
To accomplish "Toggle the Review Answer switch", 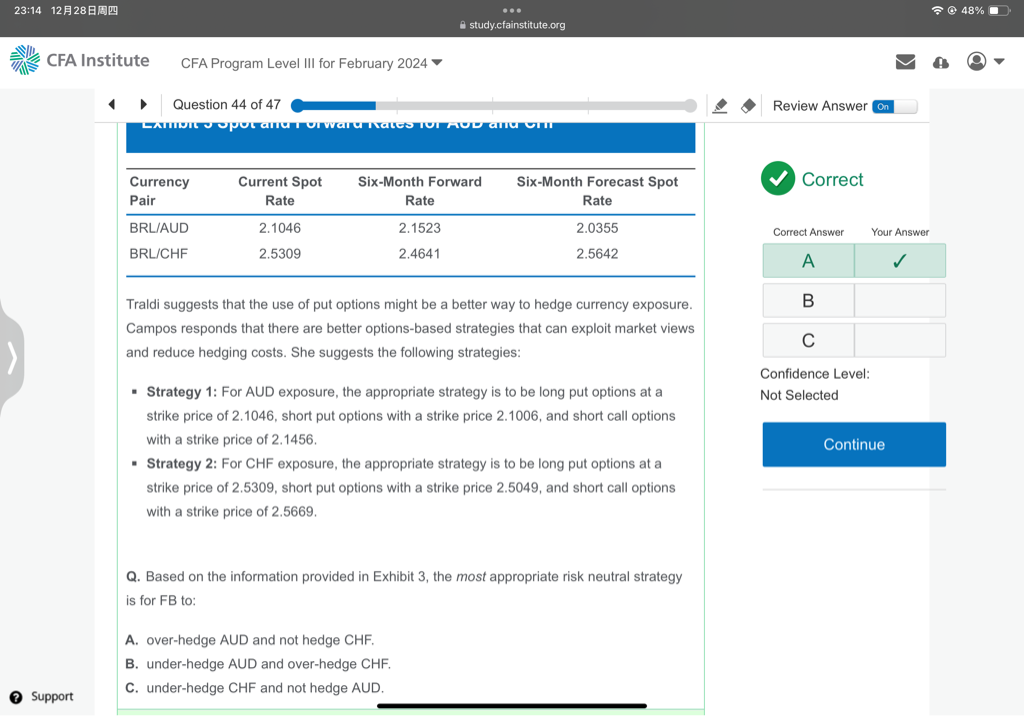I will coord(894,106).
